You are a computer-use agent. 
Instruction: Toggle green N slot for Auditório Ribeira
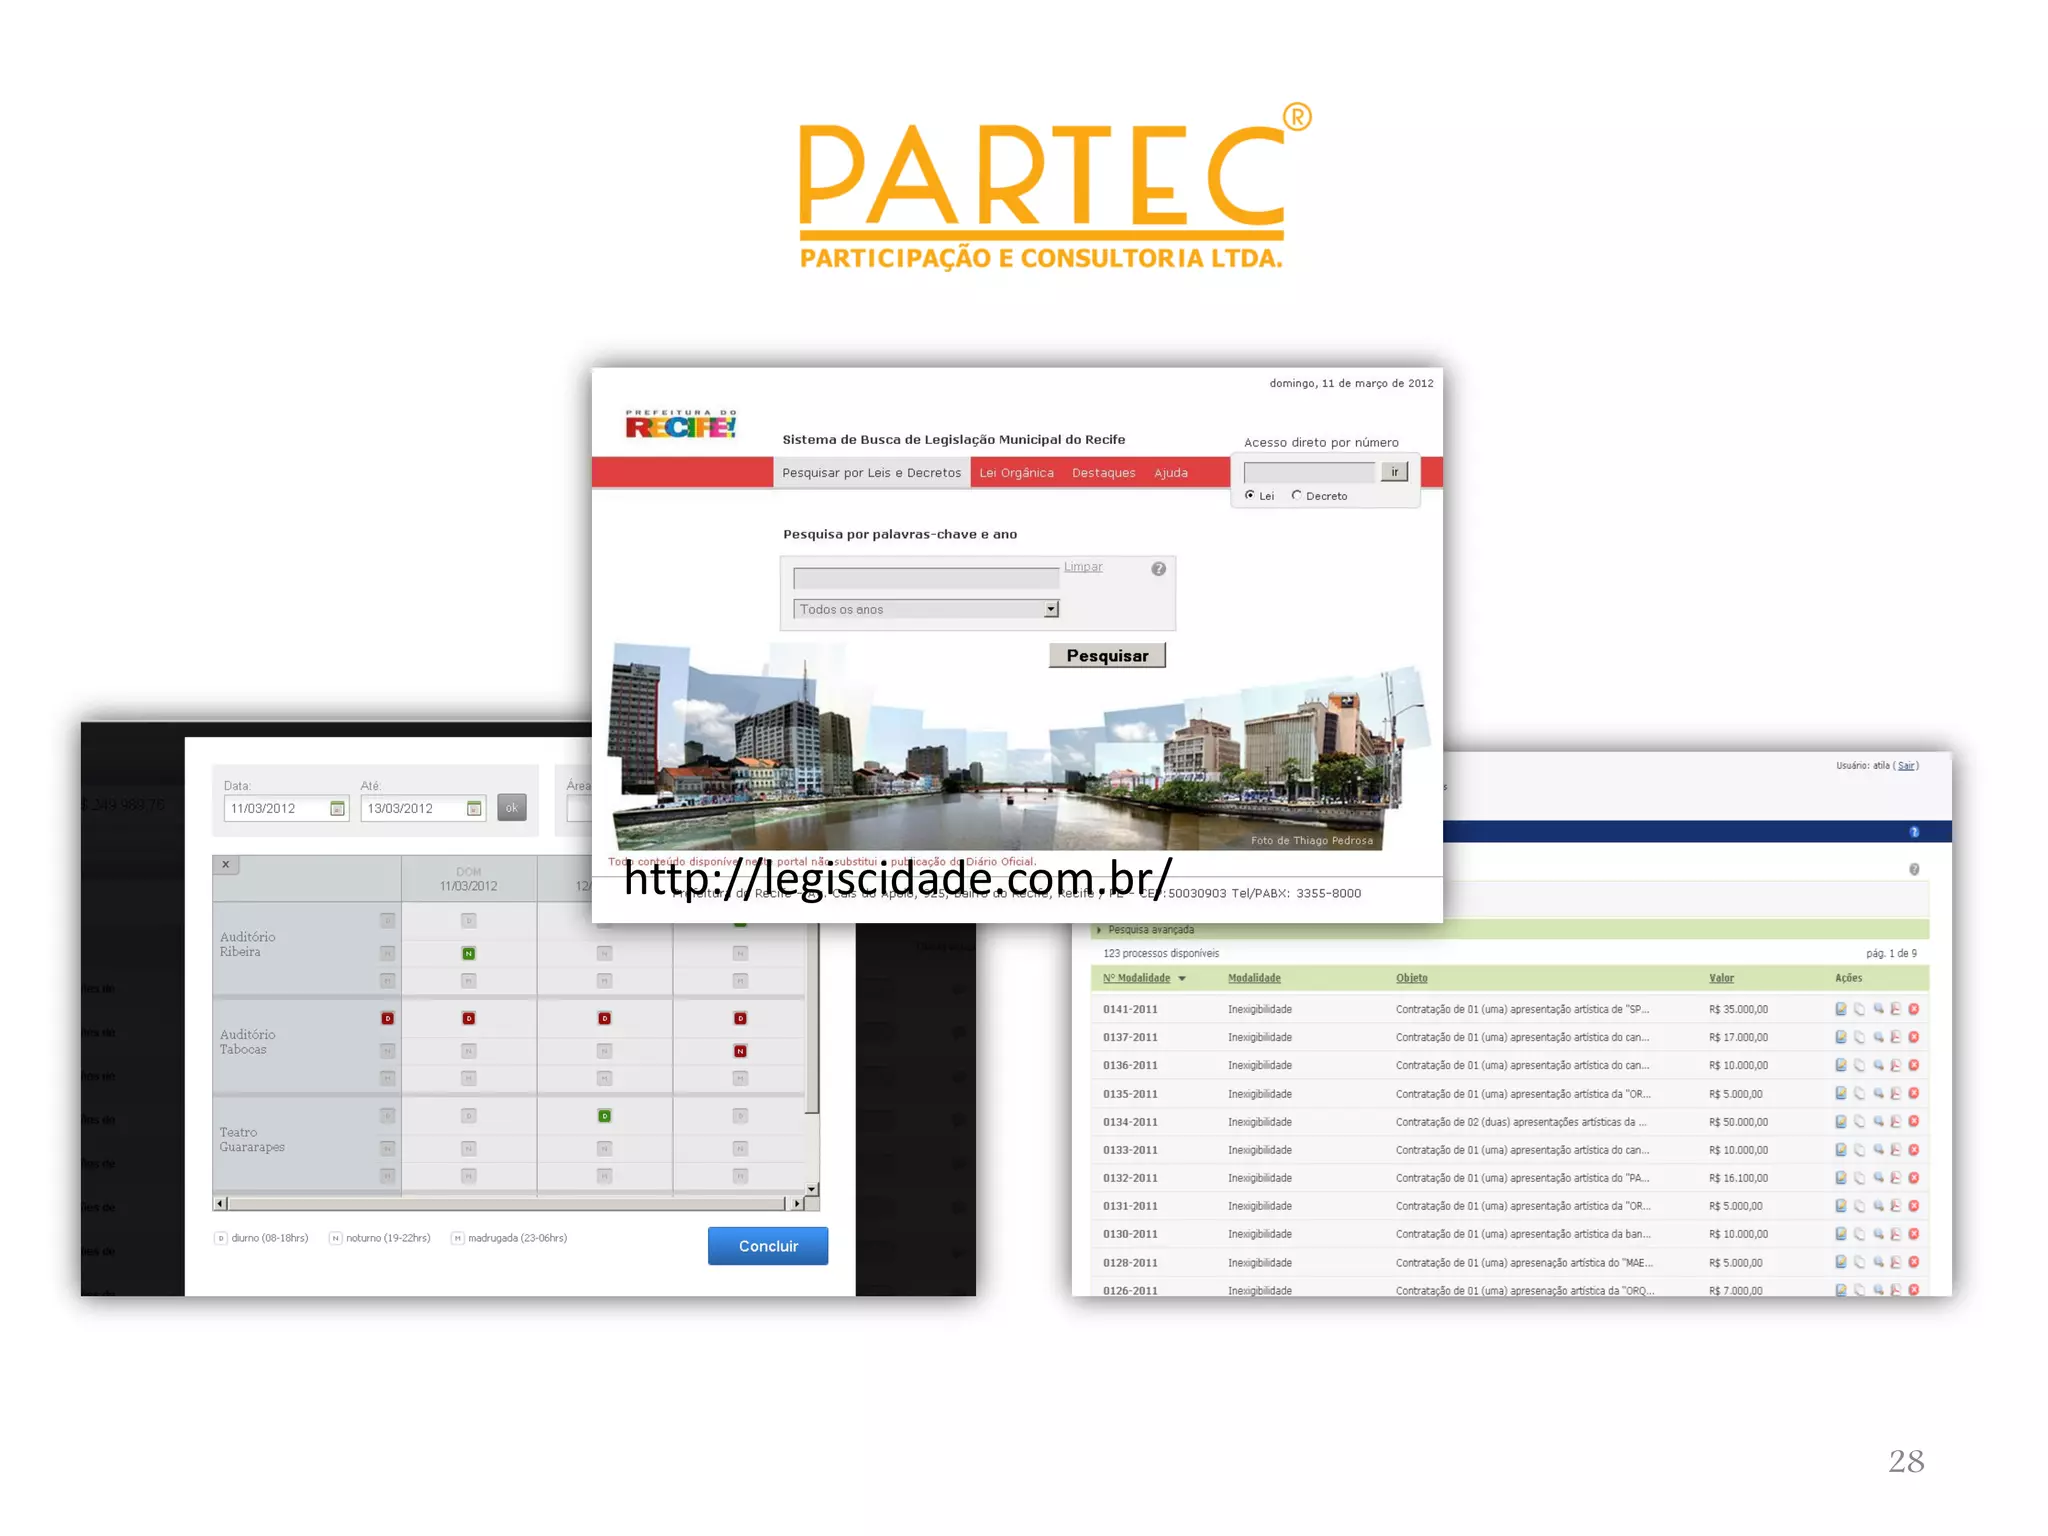[468, 953]
